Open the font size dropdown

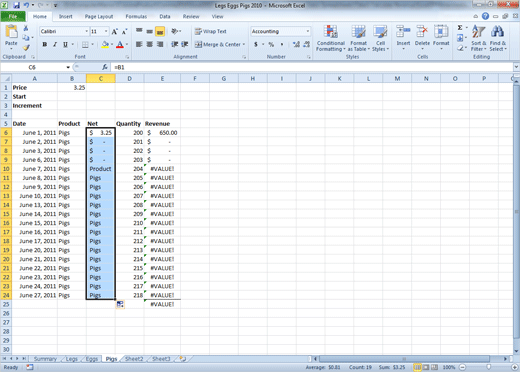pyautogui.click(x=106, y=31)
